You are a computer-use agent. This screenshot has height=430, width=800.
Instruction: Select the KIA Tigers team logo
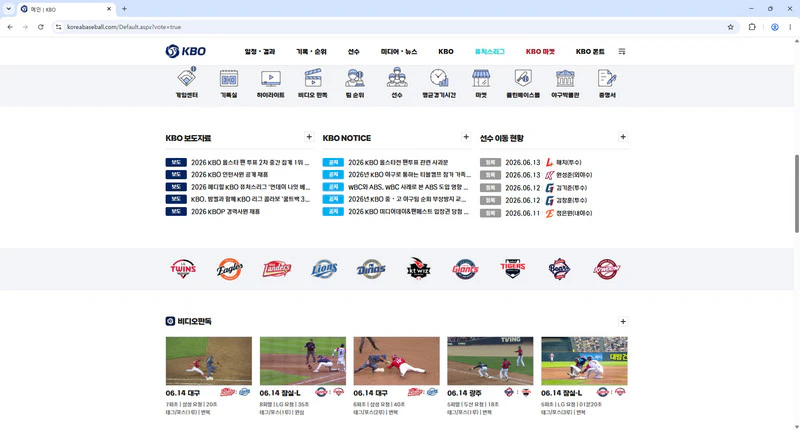coord(512,268)
